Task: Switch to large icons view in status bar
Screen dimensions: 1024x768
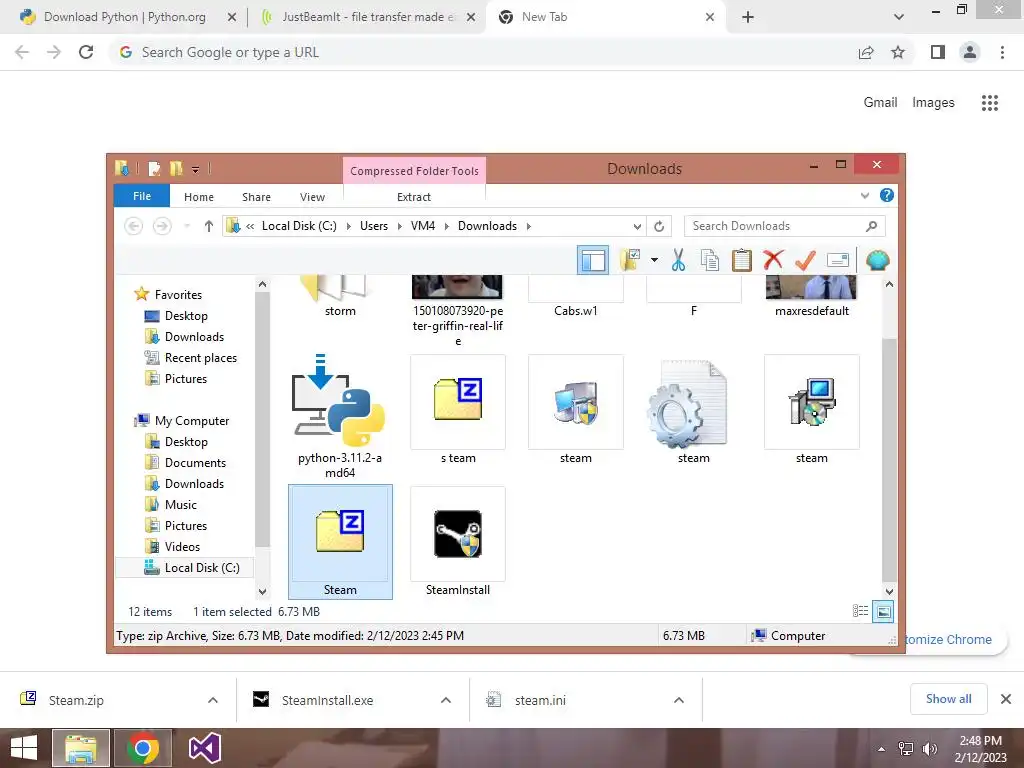Action: coord(883,612)
